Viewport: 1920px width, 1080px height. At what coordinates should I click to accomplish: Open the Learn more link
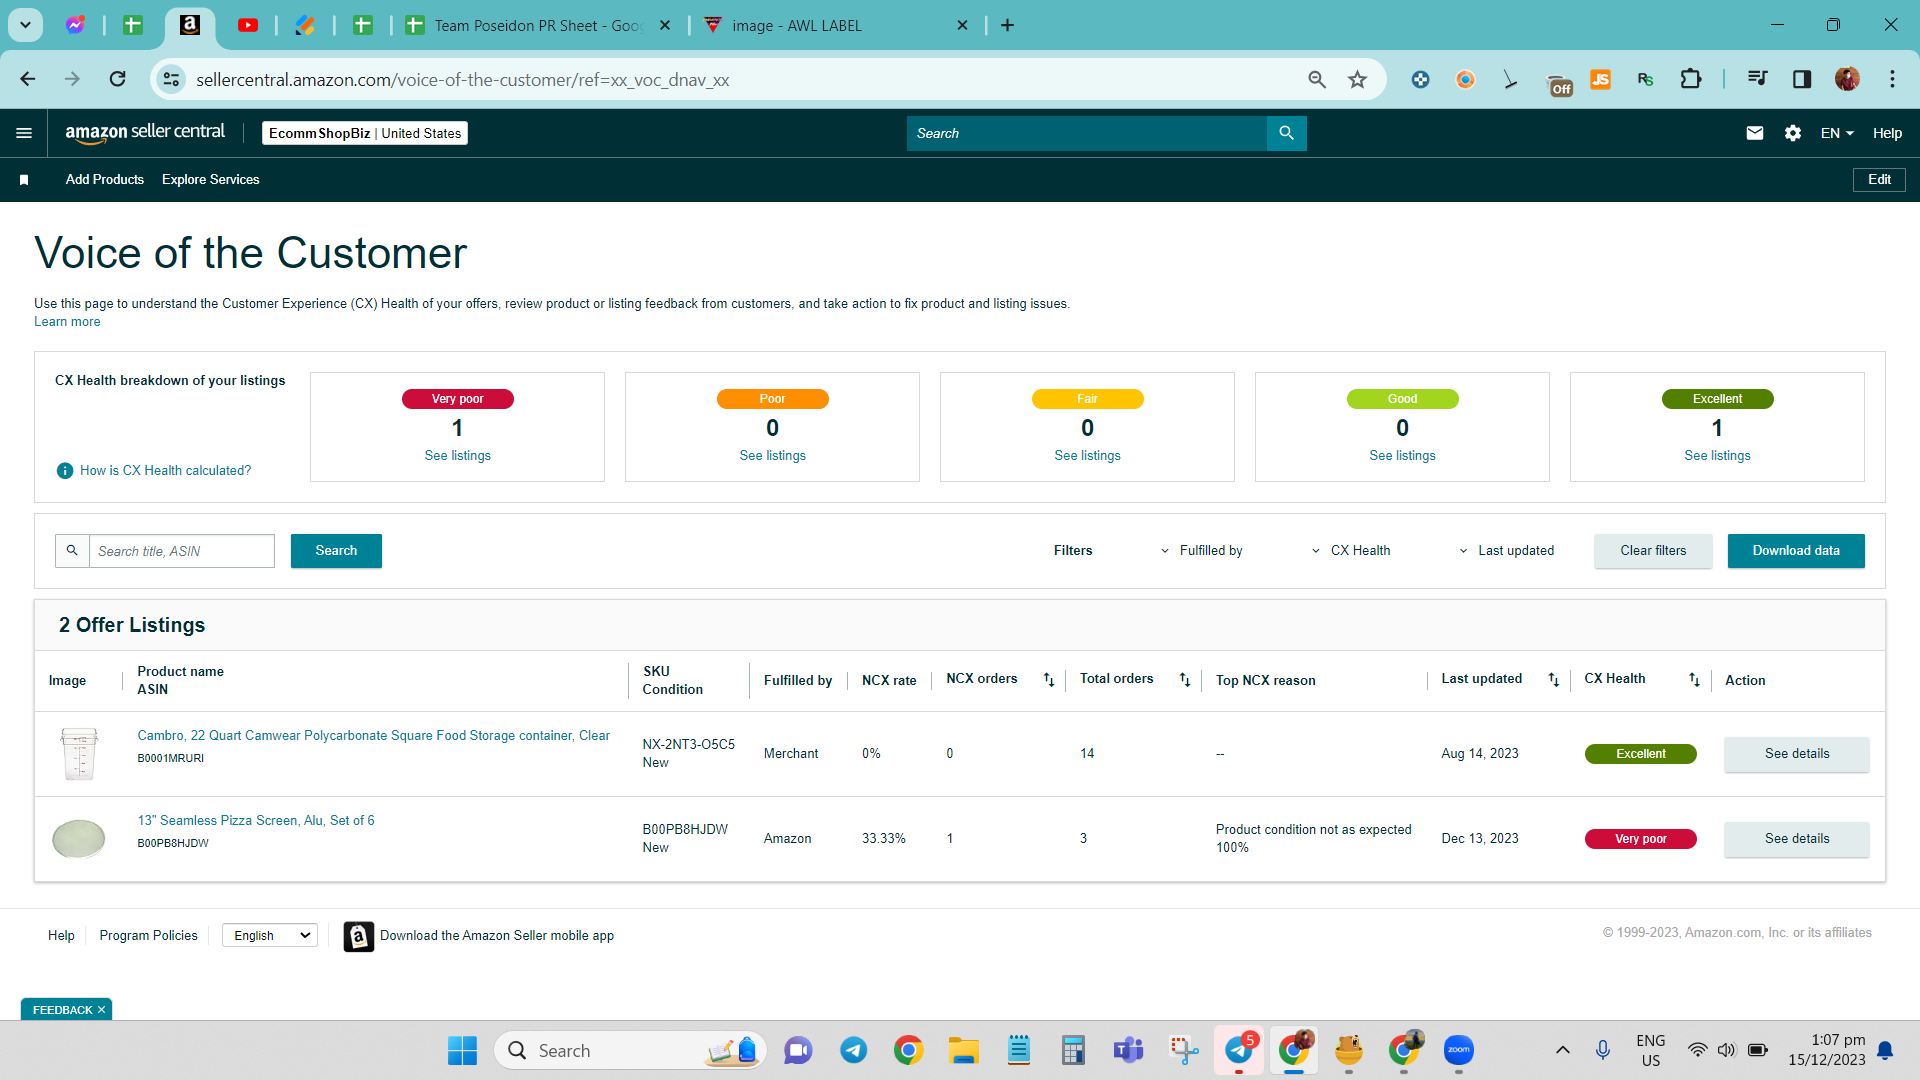(67, 322)
